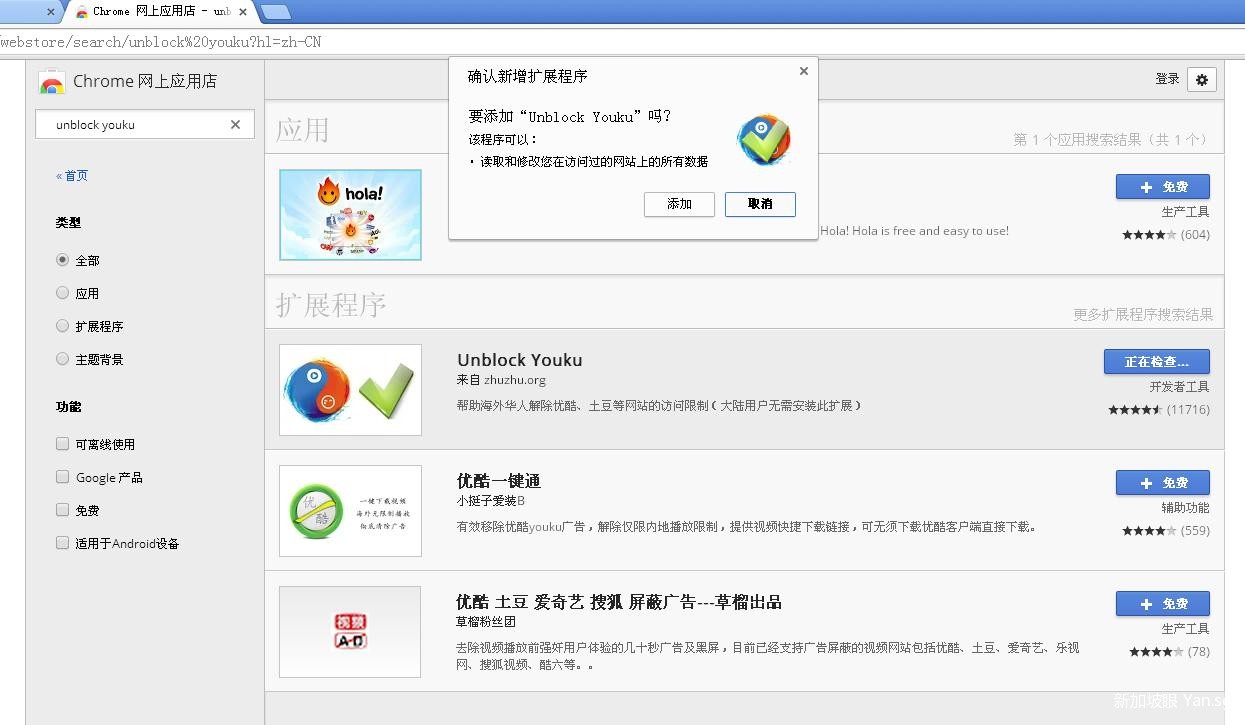Check the Google 产品 filter

click(x=63, y=477)
